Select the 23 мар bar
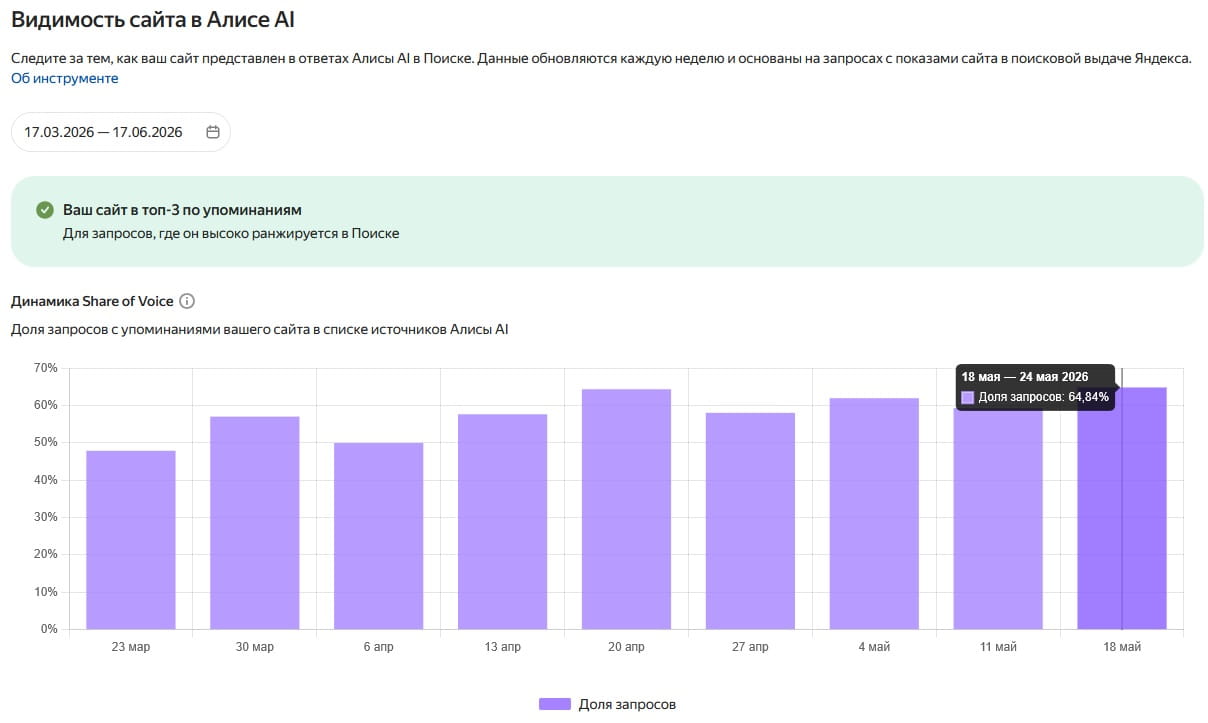 pyautogui.click(x=131, y=540)
